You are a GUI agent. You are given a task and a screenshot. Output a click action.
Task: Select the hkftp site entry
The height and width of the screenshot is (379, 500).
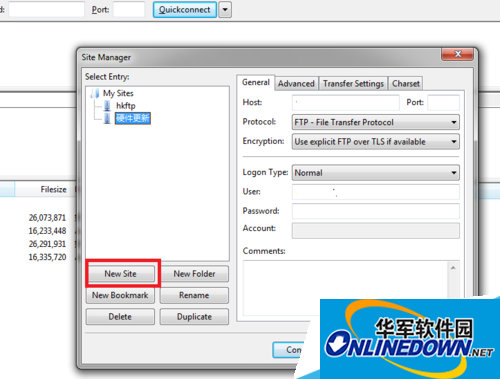pos(126,106)
